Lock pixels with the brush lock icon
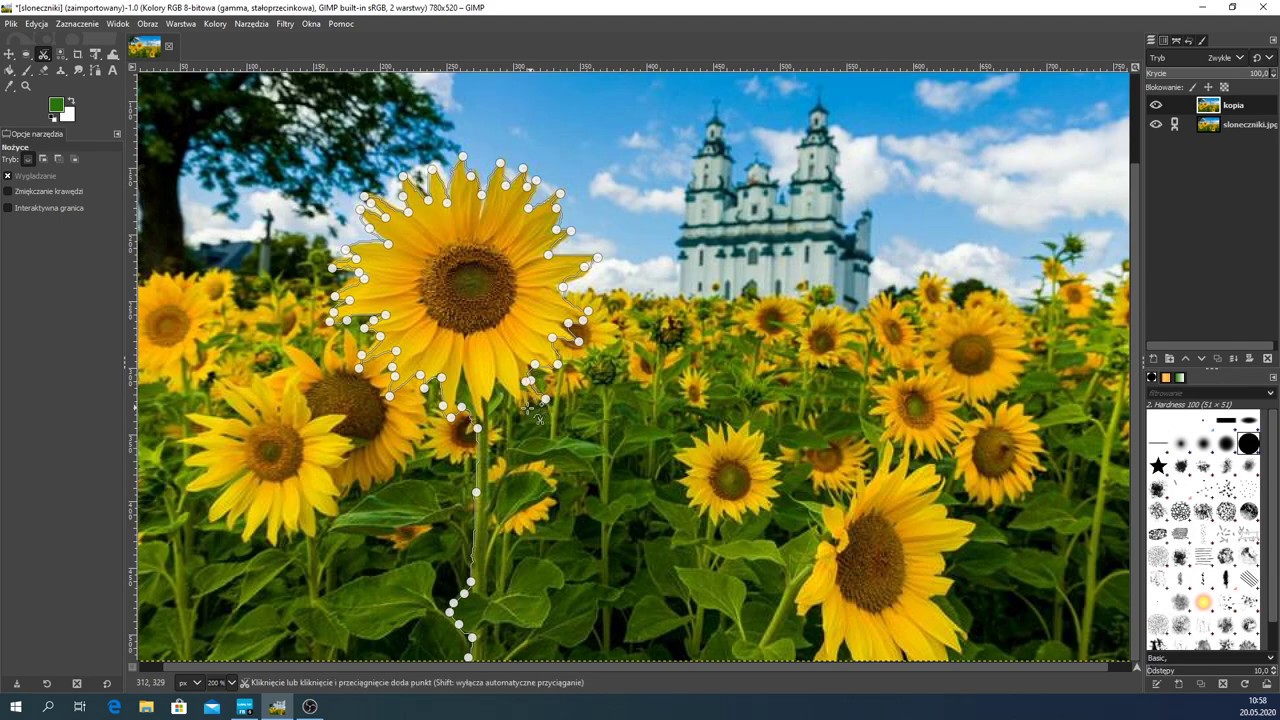 1192,87
